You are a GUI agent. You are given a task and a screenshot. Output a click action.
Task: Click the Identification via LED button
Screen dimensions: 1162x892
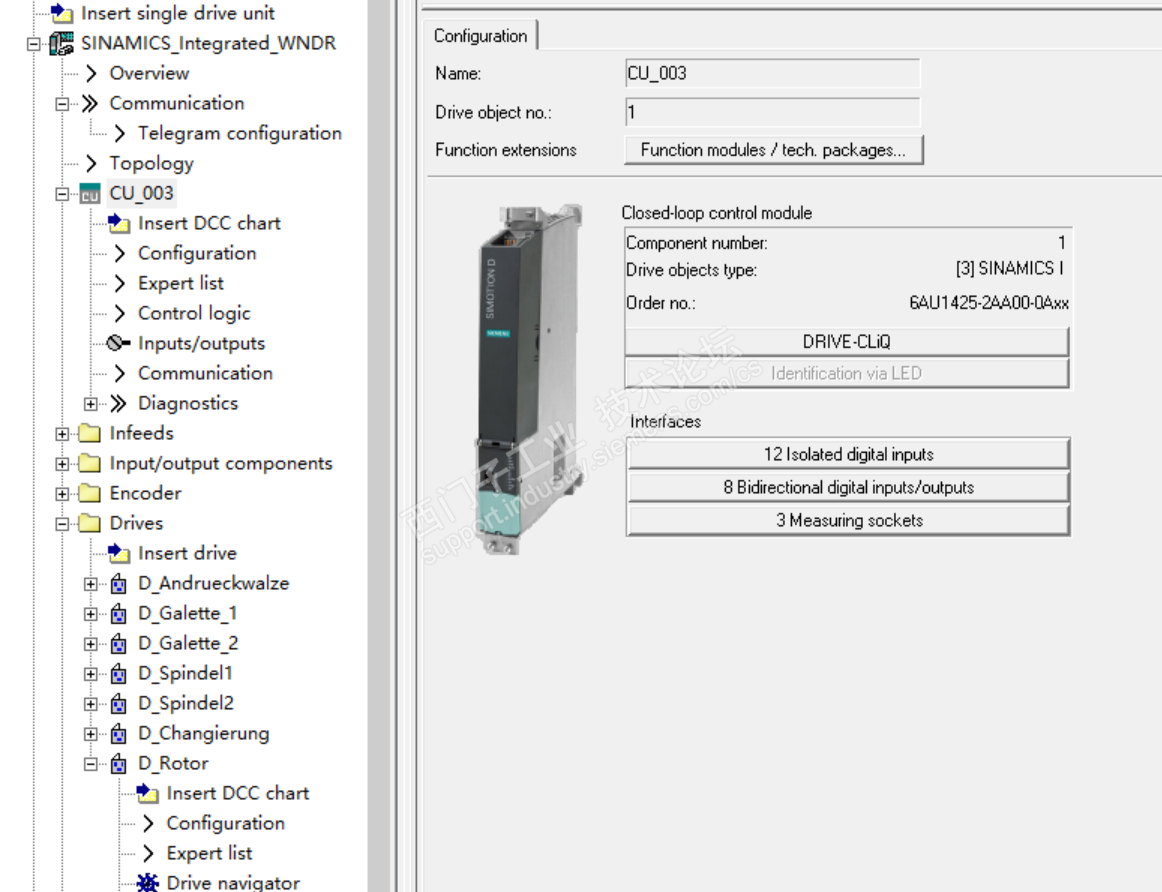pyautogui.click(x=847, y=373)
